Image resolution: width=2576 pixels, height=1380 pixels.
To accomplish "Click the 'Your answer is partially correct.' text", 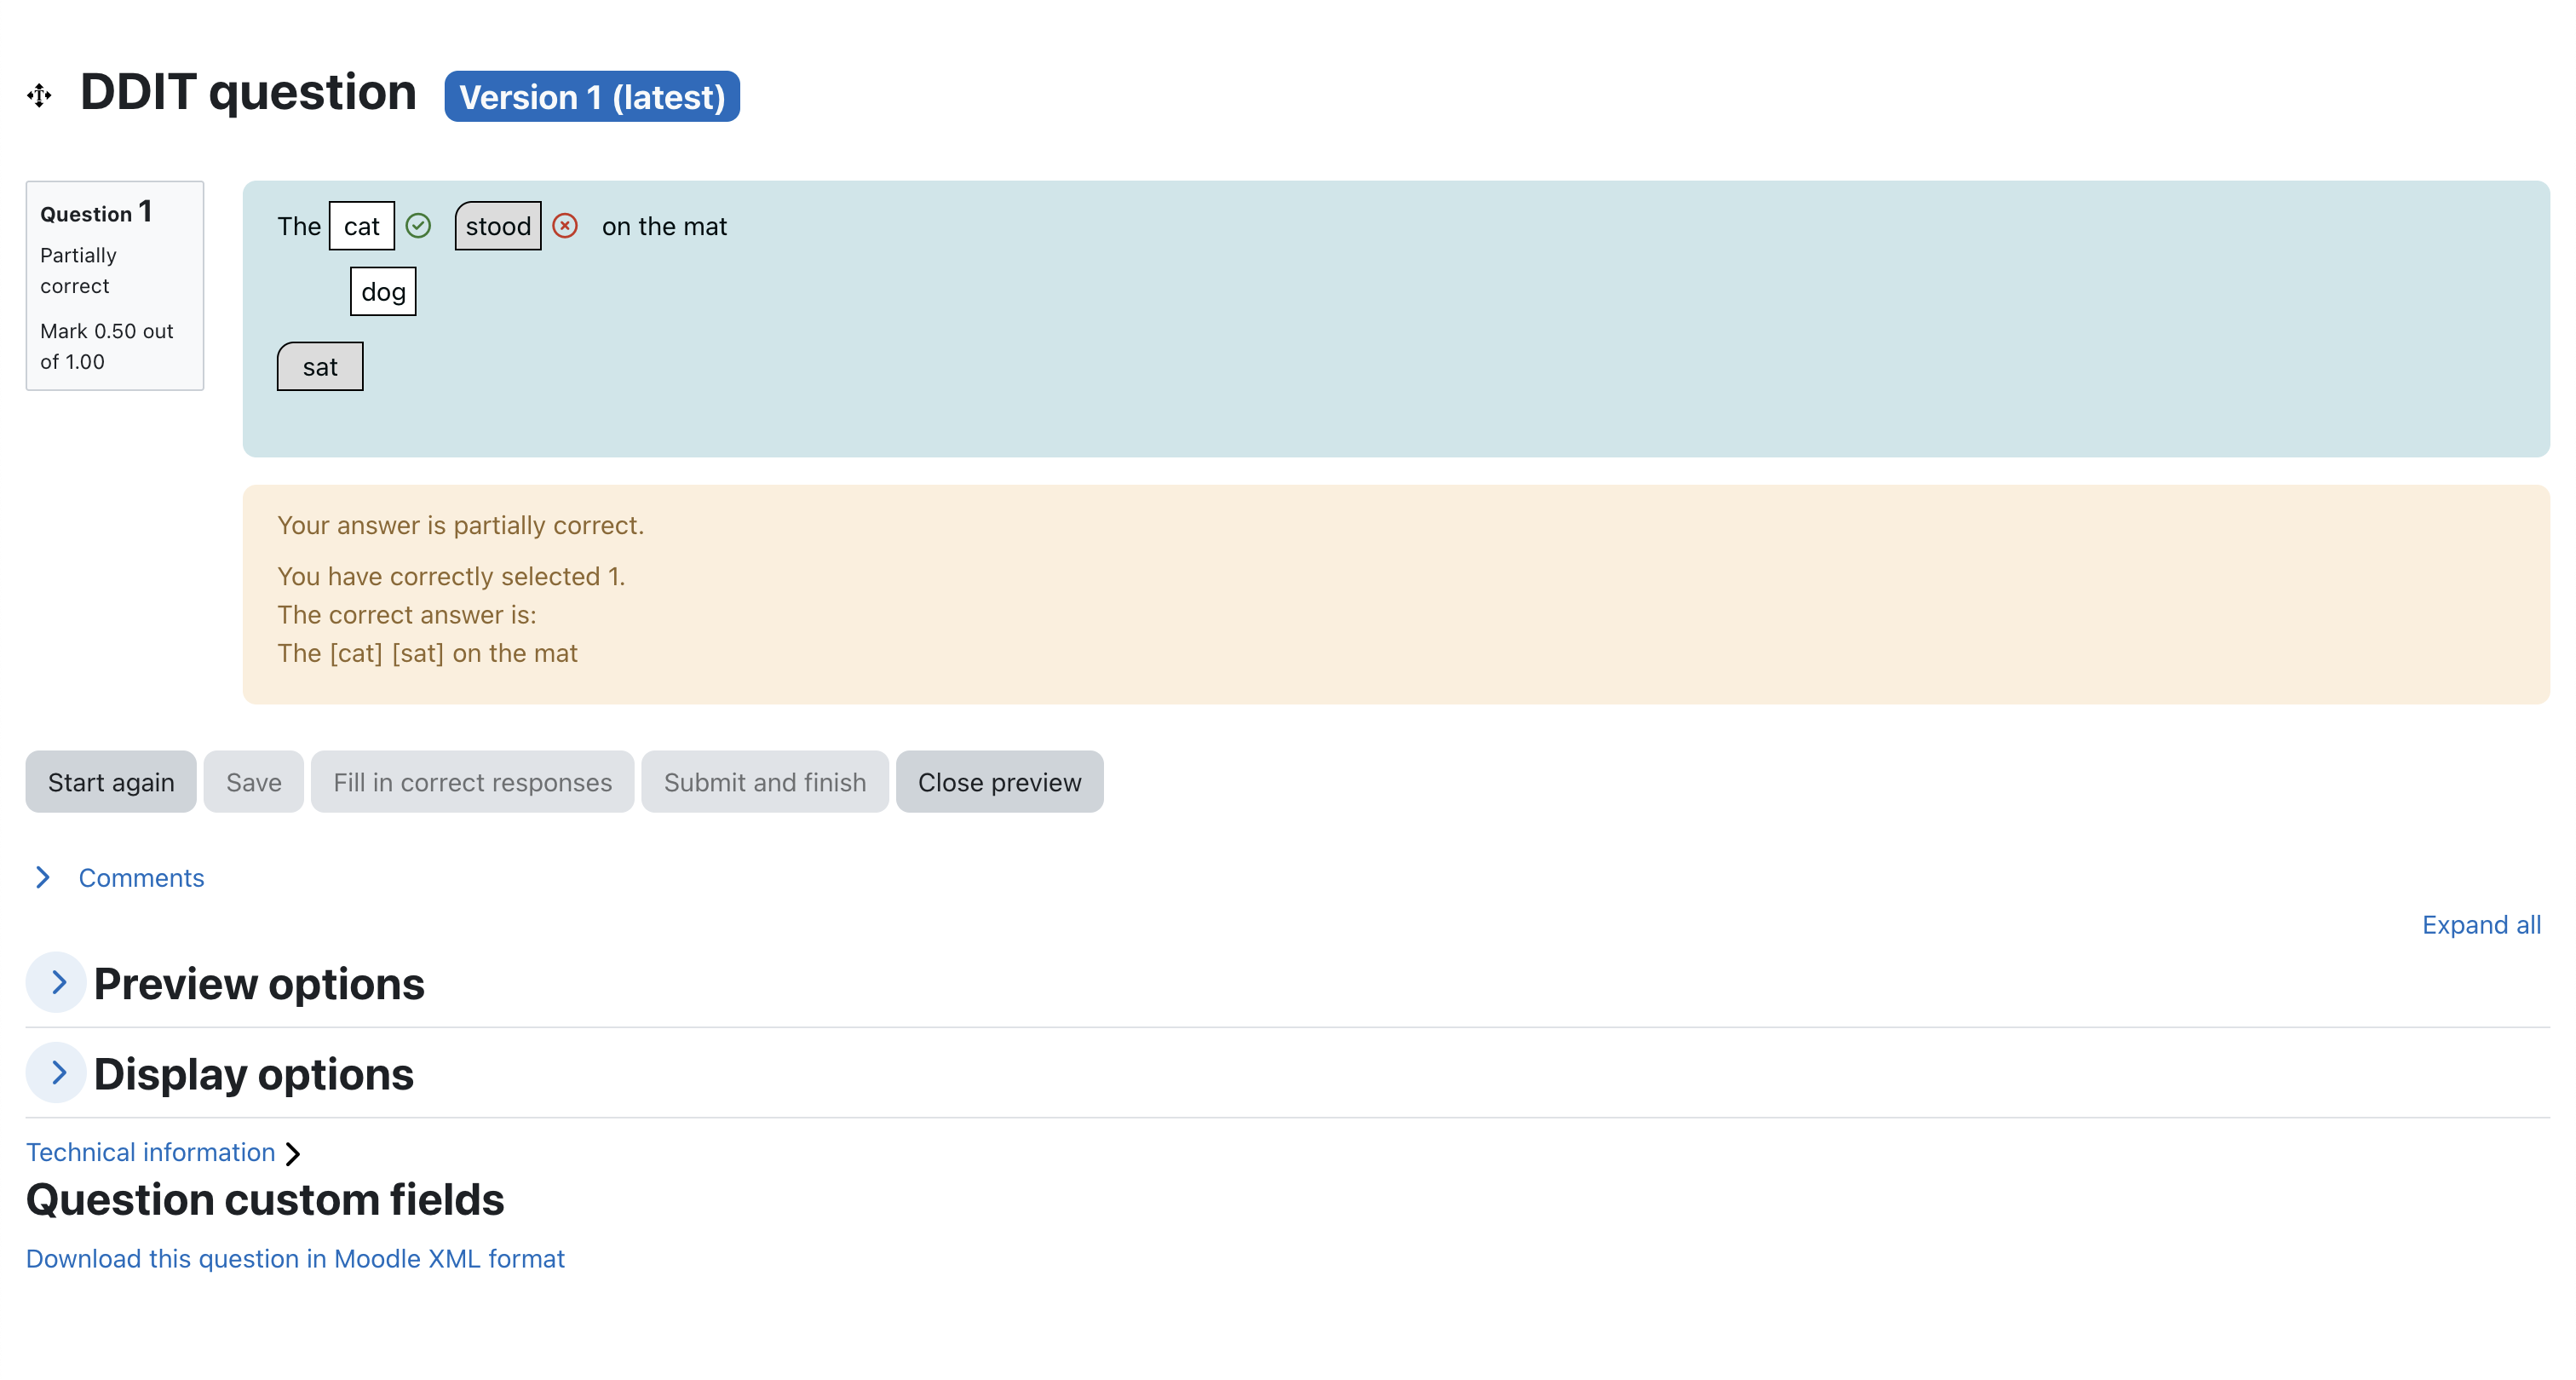I will 460,525.
